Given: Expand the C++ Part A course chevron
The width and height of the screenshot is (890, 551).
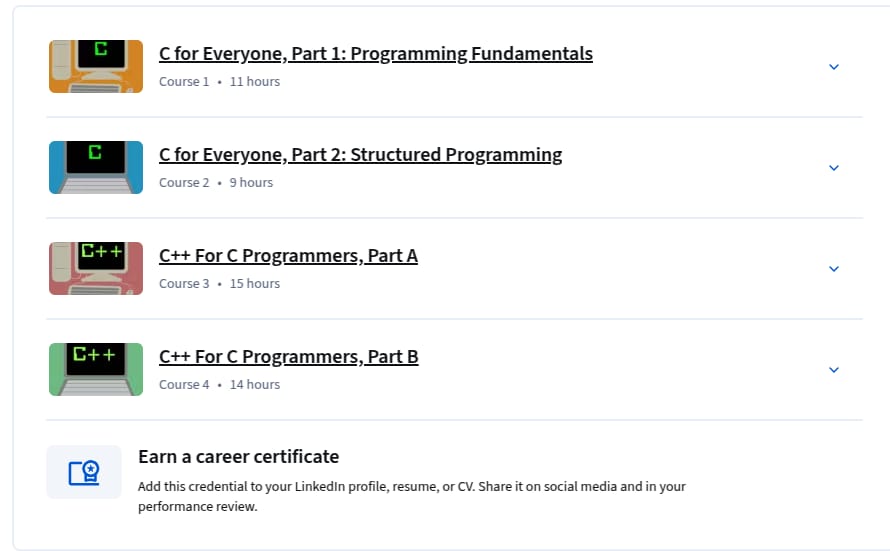Looking at the screenshot, I should (x=834, y=269).
